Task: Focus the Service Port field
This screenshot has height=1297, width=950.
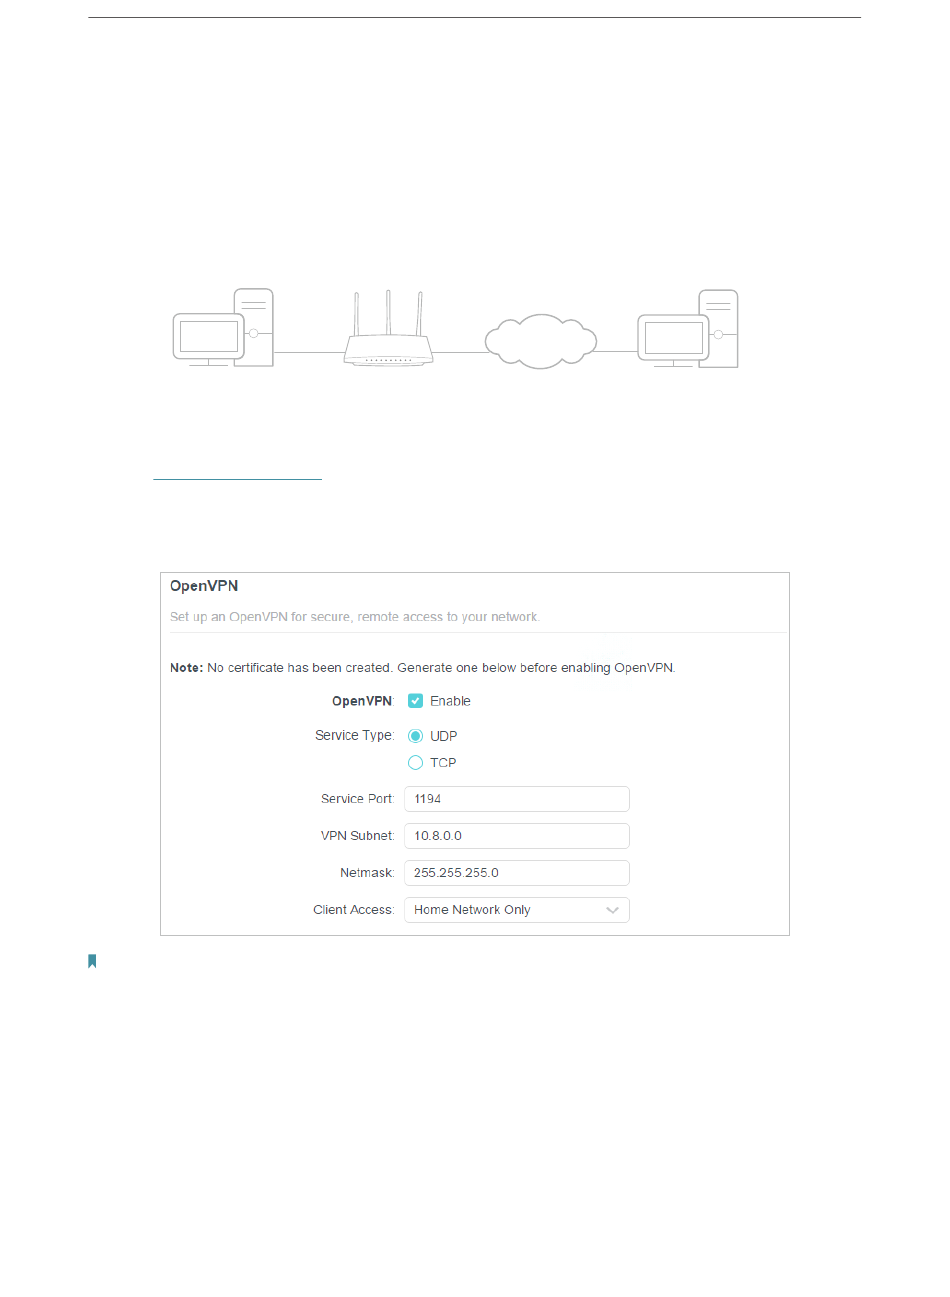Action: 517,799
